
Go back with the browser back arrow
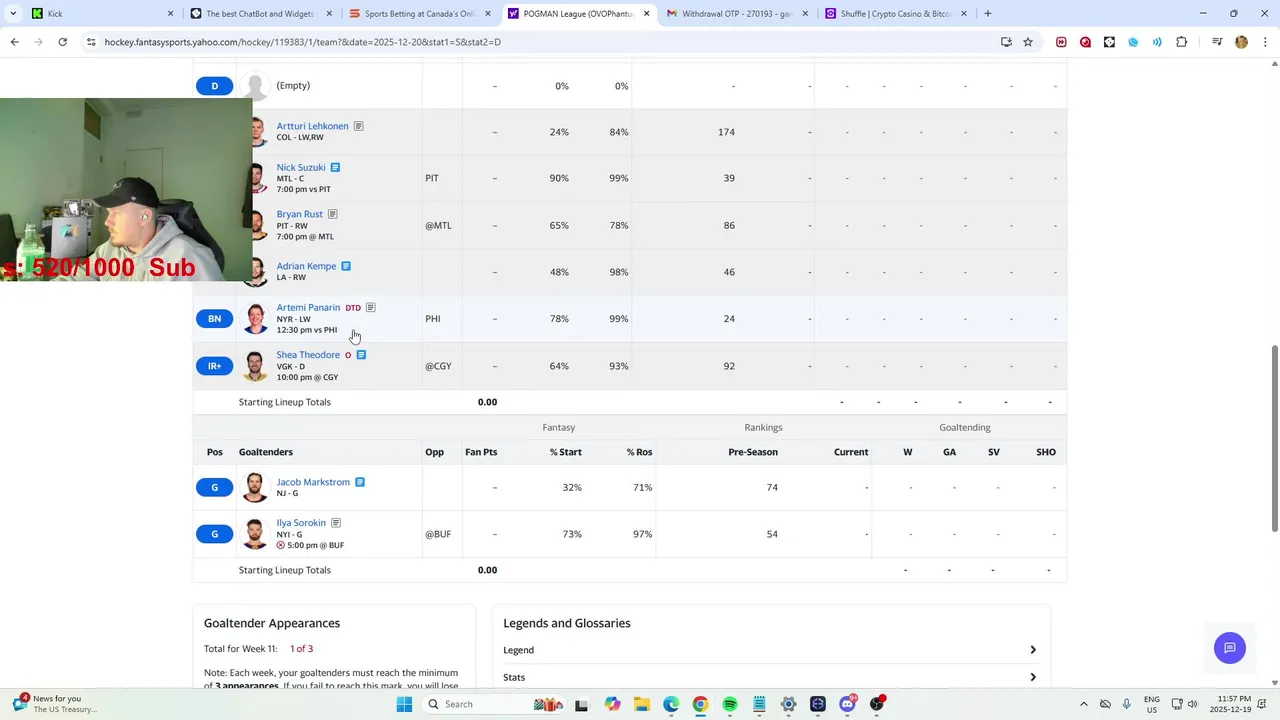point(14,42)
